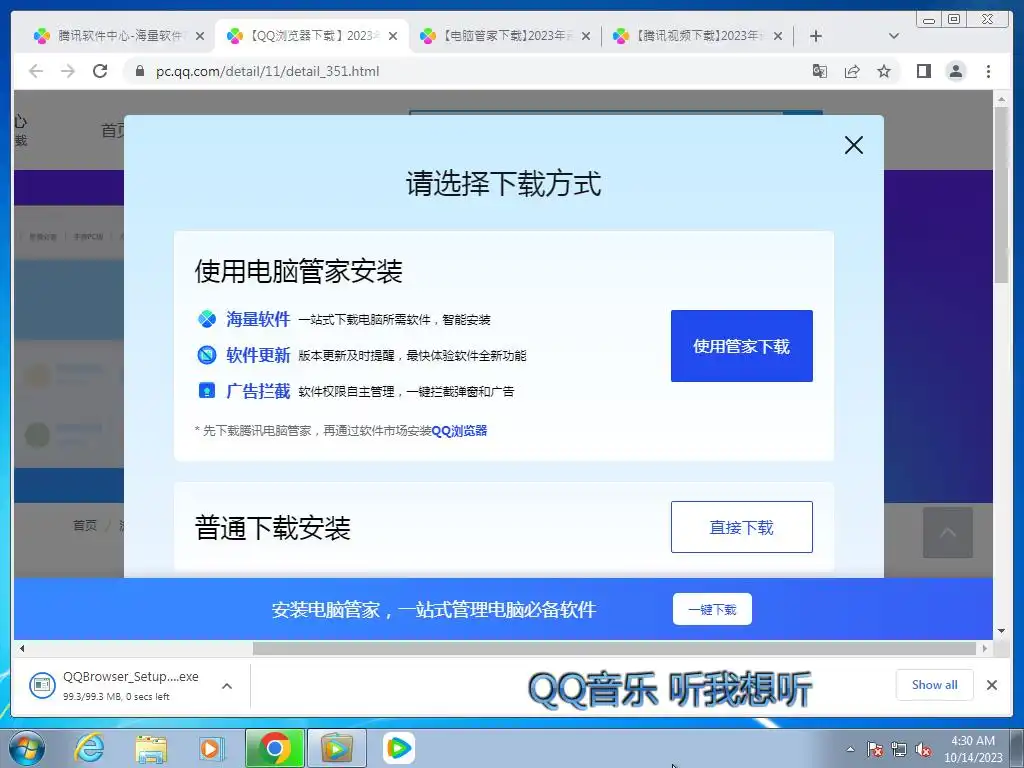Click the horizontal page scrollbar thumb

(614, 648)
